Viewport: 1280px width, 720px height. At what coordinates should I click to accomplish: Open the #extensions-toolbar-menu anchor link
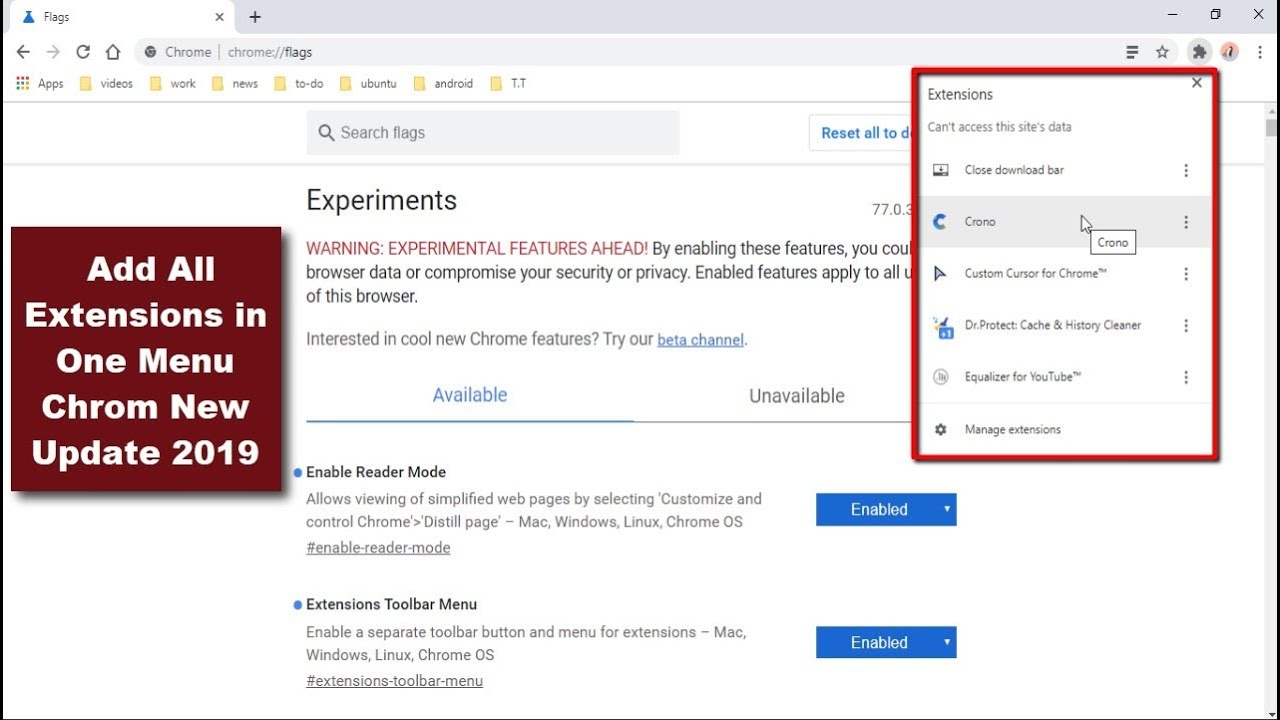click(394, 681)
